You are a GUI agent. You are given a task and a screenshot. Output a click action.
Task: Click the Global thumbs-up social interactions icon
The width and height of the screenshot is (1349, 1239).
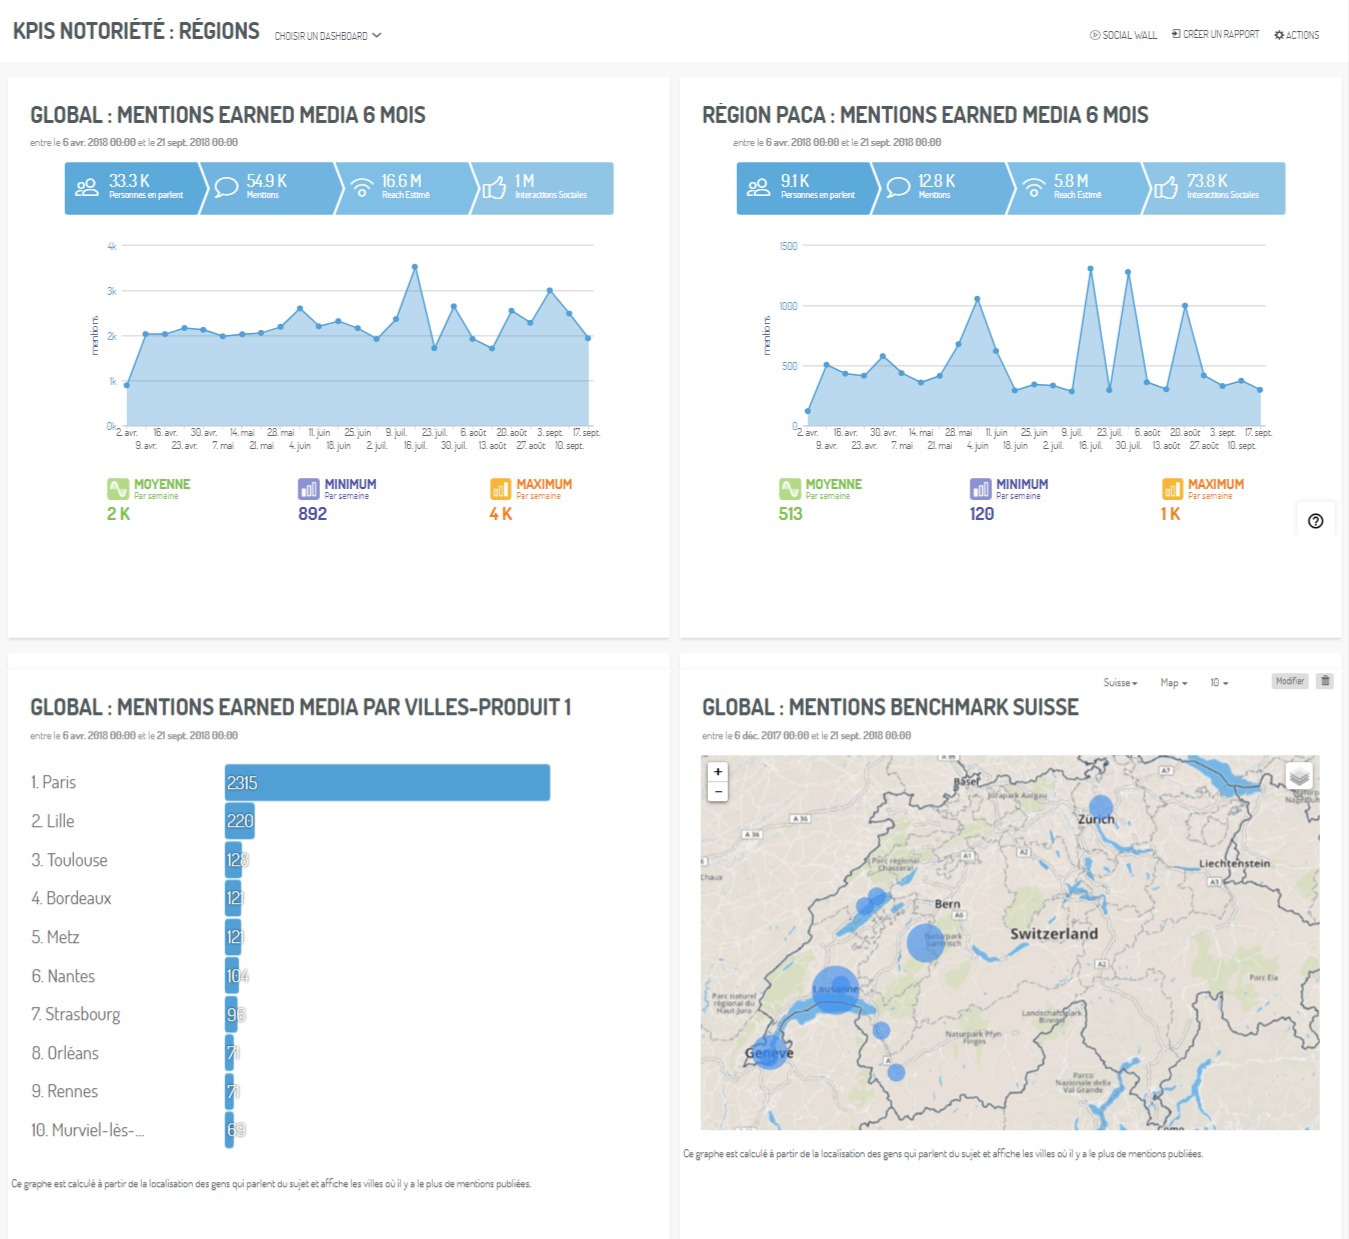point(494,188)
